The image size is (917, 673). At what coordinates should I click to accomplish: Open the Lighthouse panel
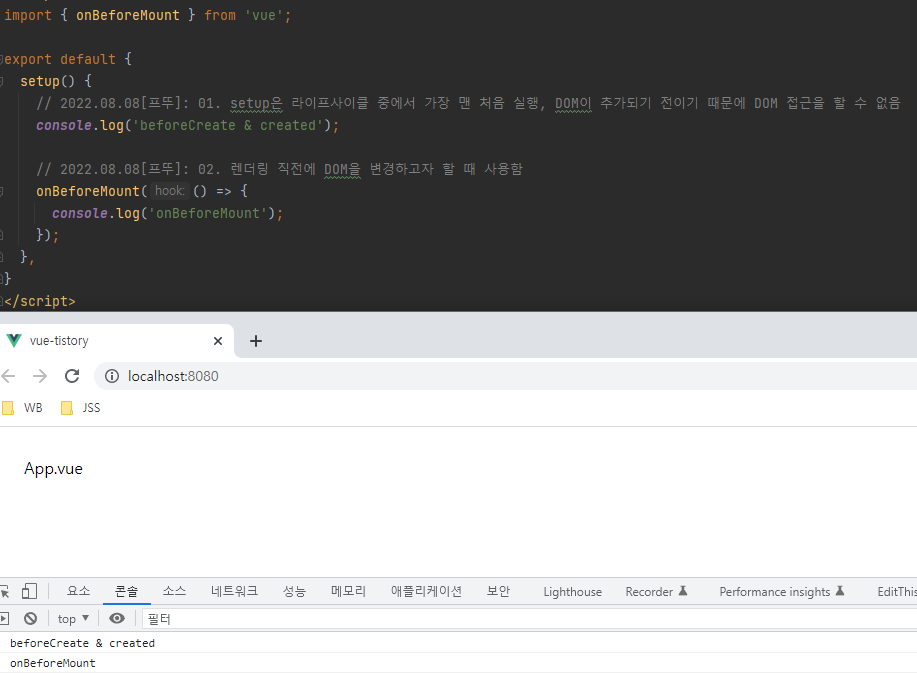(573, 592)
